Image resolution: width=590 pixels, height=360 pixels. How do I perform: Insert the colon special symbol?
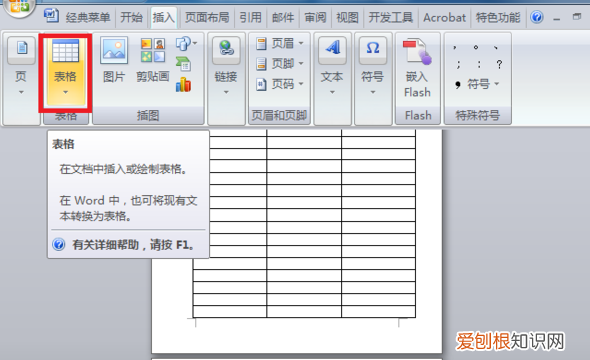(x=479, y=64)
